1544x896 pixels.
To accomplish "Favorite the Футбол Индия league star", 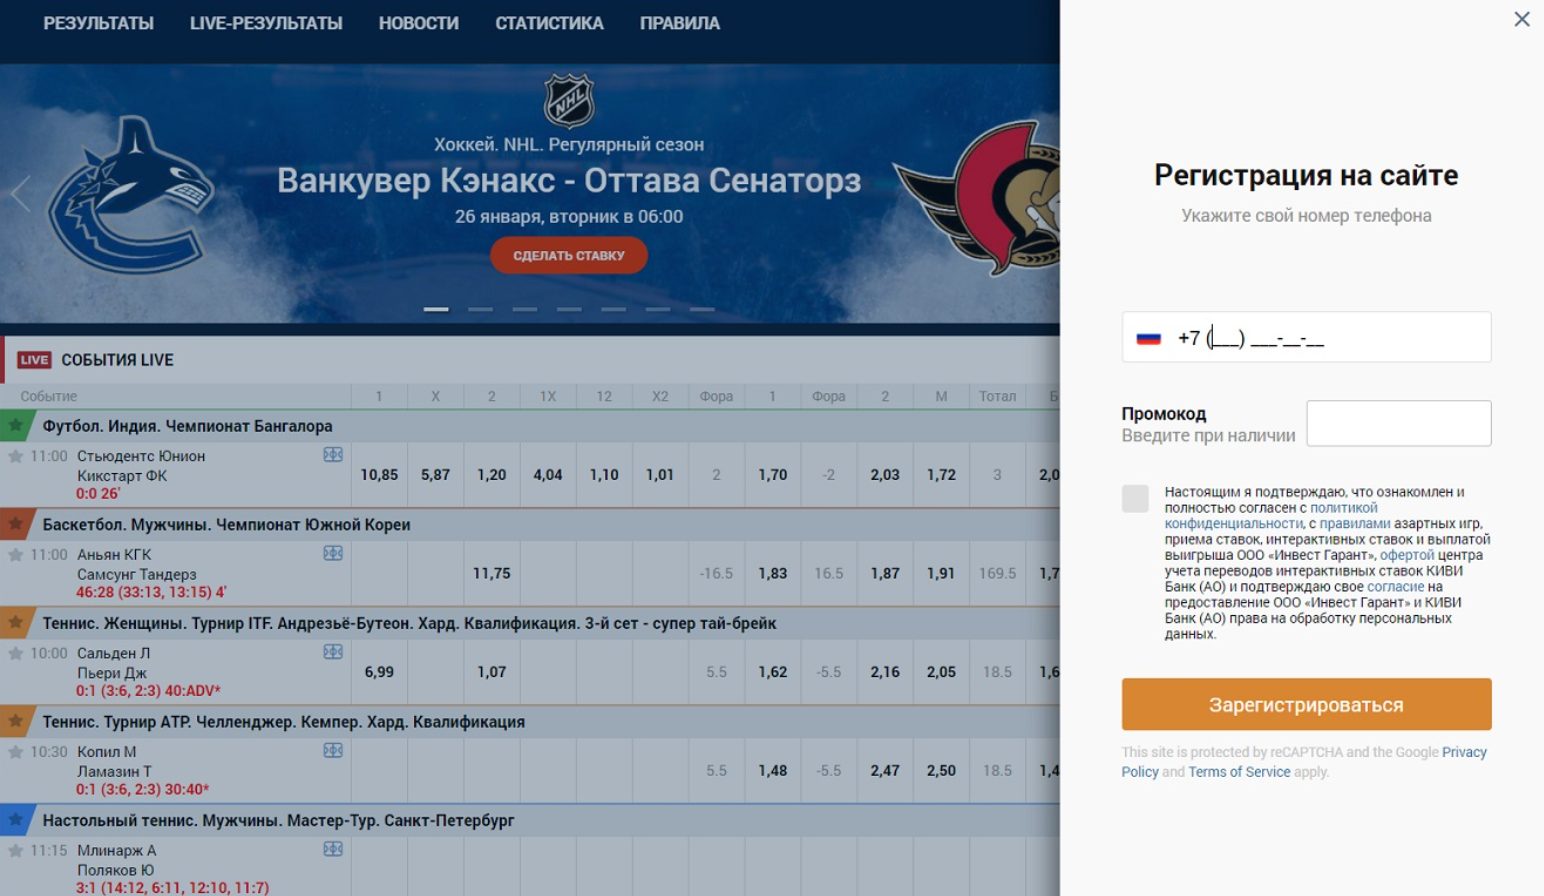I will [16, 425].
